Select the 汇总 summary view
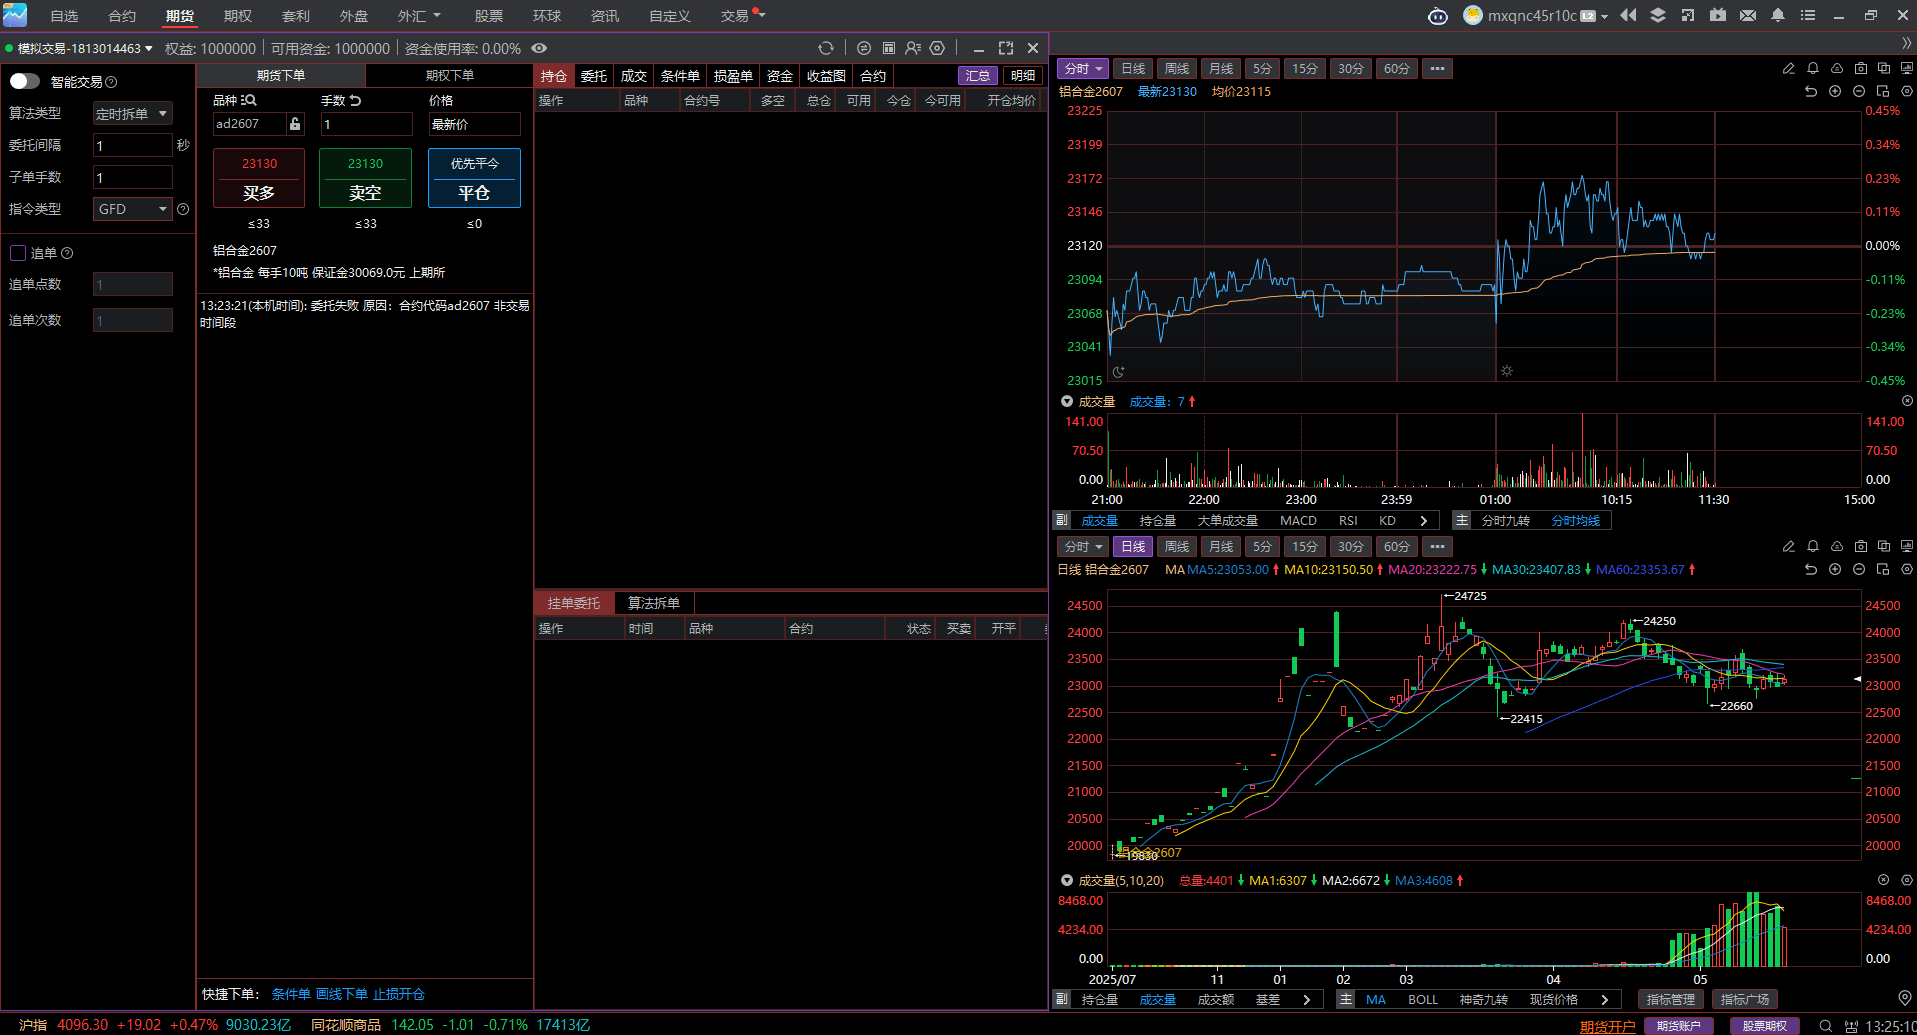 coord(978,76)
